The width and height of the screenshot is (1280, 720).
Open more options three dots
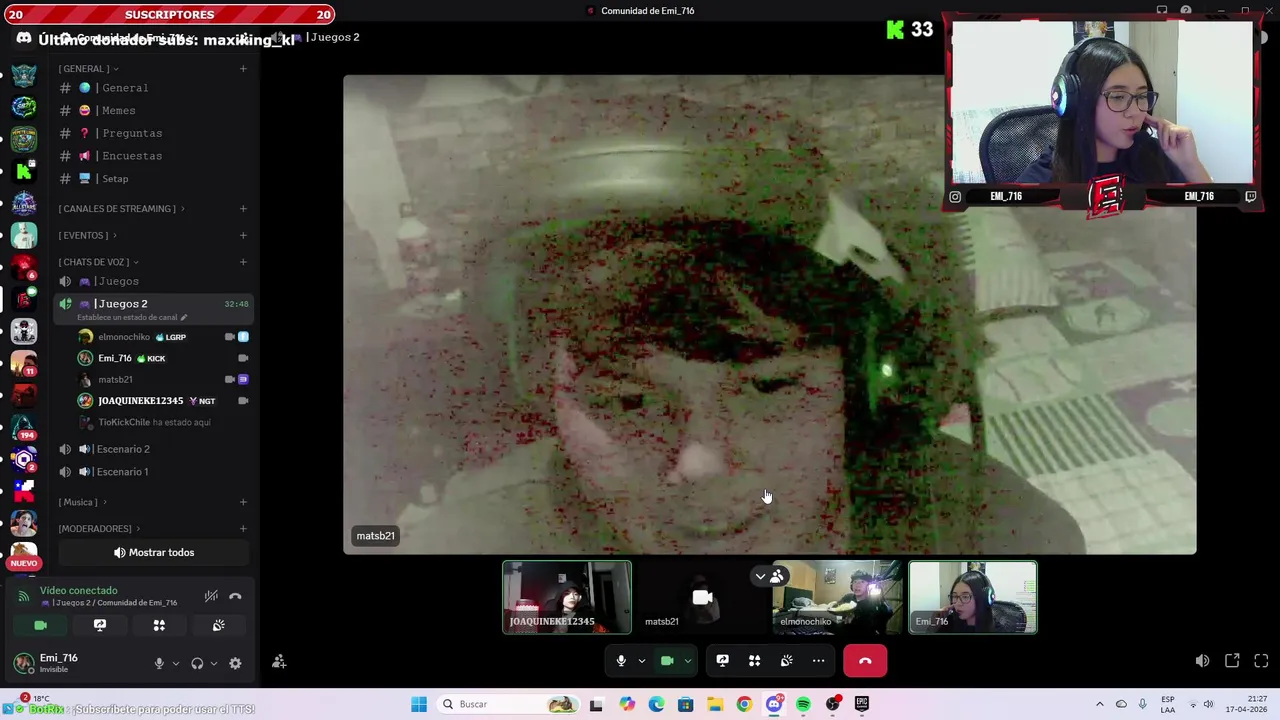[818, 661]
